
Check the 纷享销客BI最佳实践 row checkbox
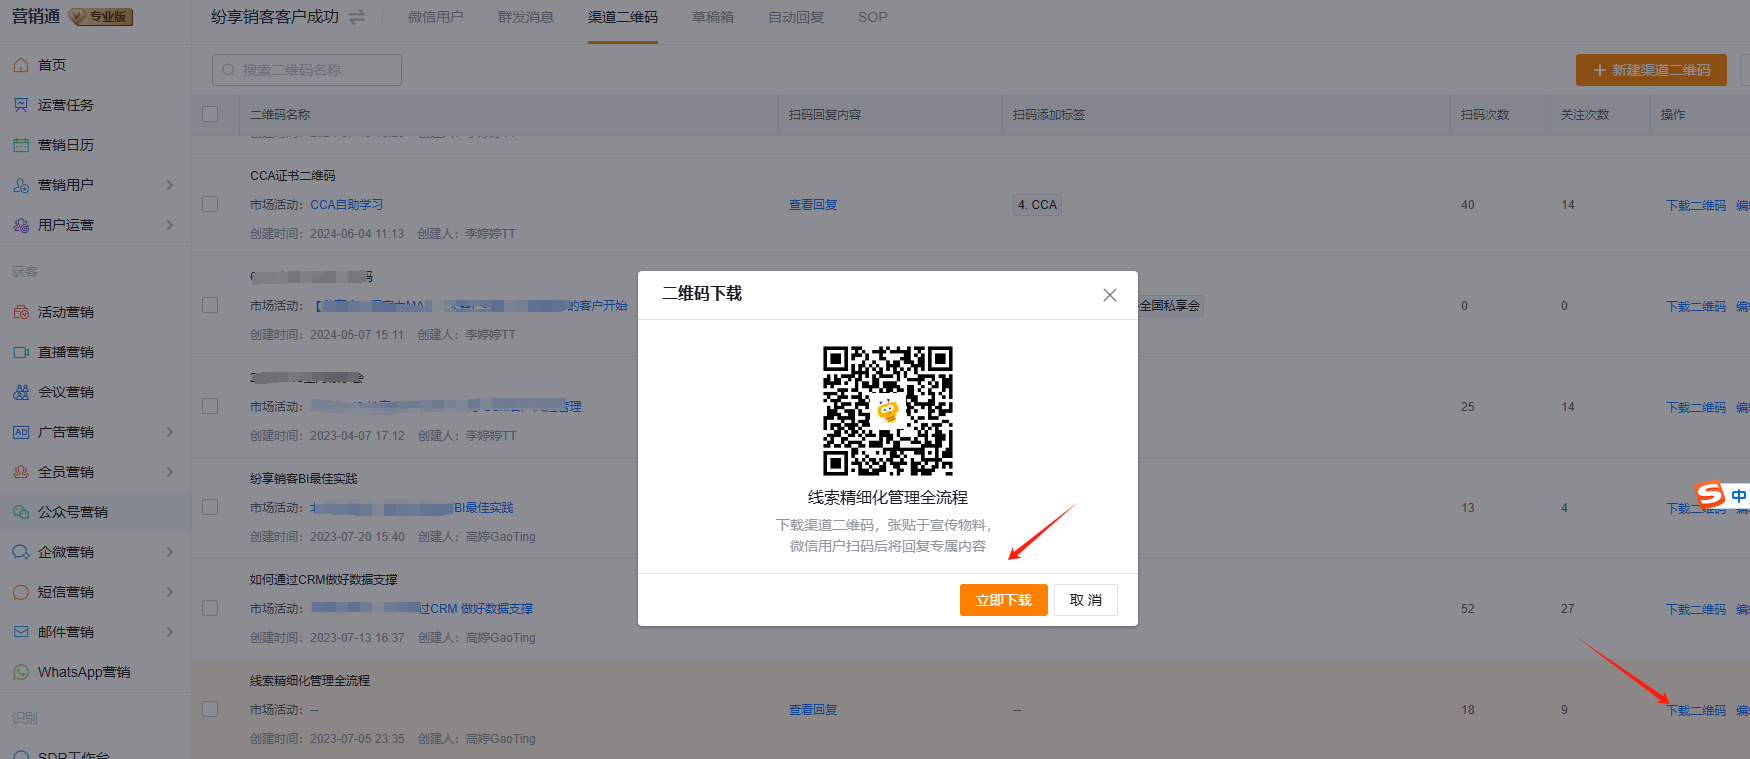[x=210, y=507]
